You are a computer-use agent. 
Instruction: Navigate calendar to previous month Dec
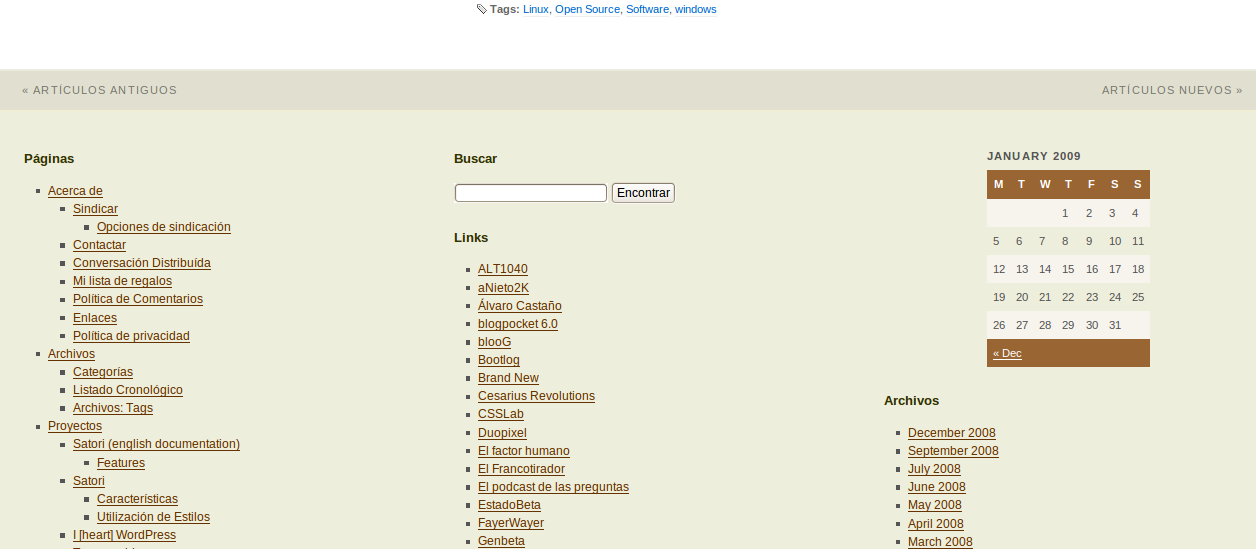1007,354
